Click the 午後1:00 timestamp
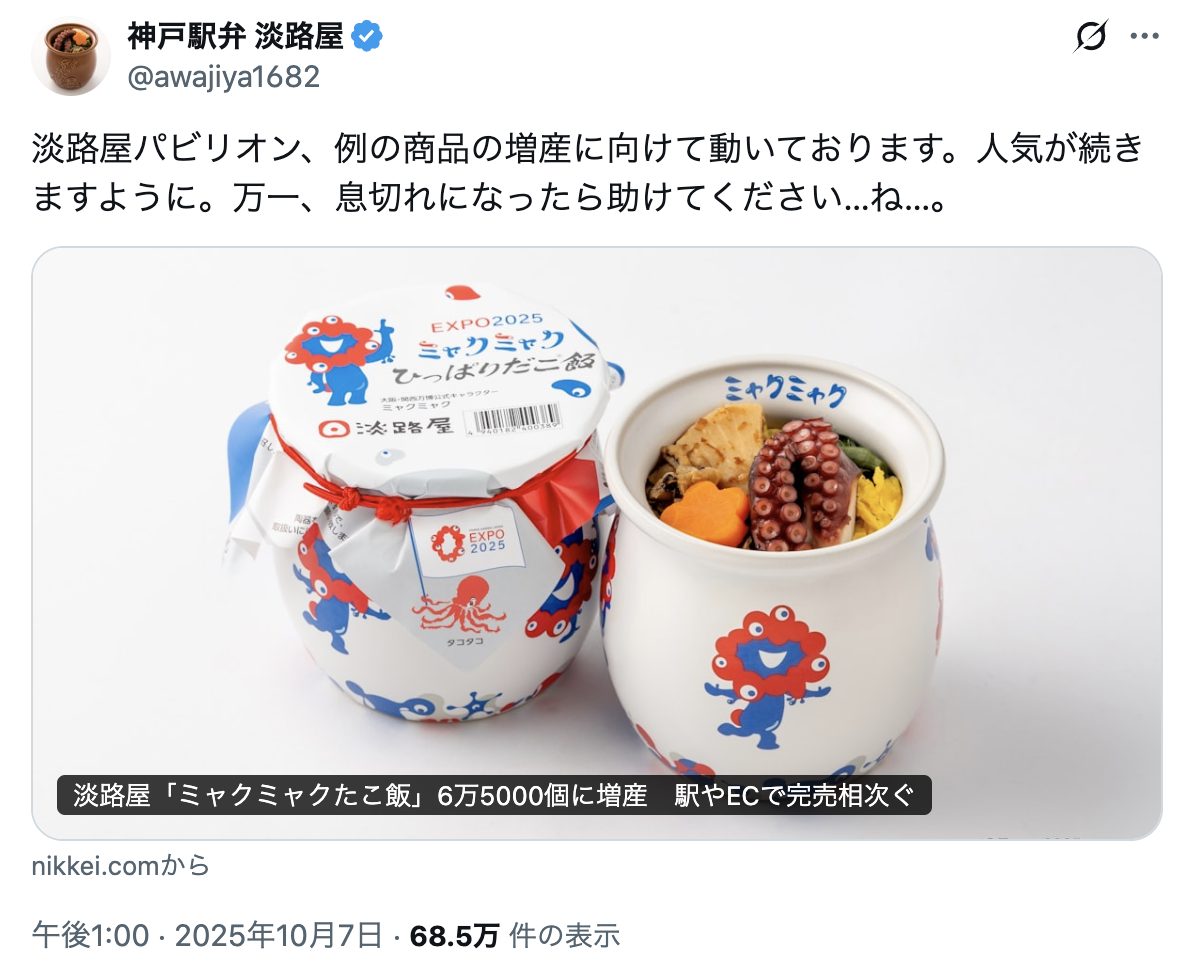Image resolution: width=1194 pixels, height=976 pixels. [91, 935]
